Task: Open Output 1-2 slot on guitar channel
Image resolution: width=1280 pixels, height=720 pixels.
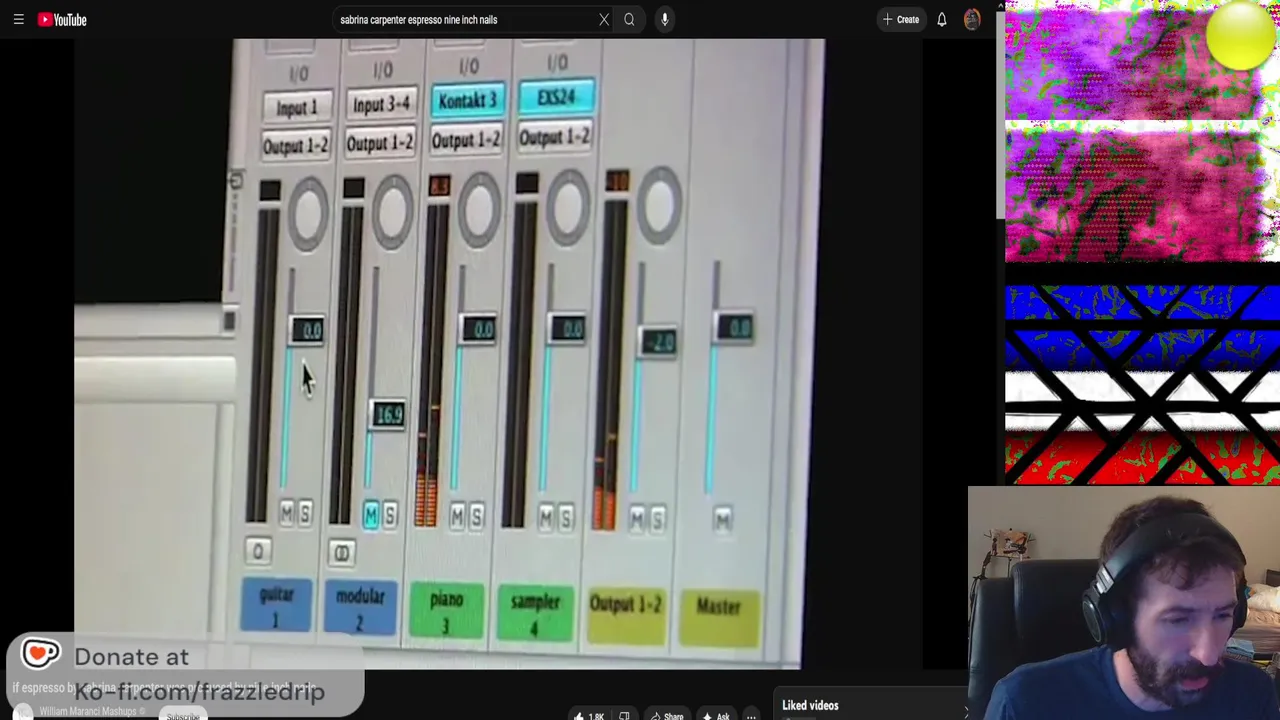Action: click(295, 146)
